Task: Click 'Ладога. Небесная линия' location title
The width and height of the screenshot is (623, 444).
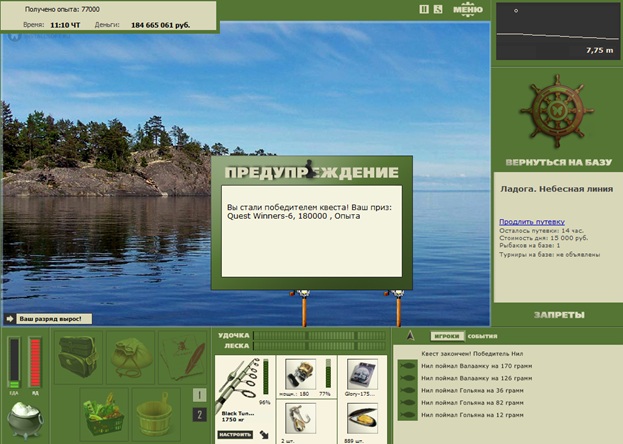Action: coord(557,189)
